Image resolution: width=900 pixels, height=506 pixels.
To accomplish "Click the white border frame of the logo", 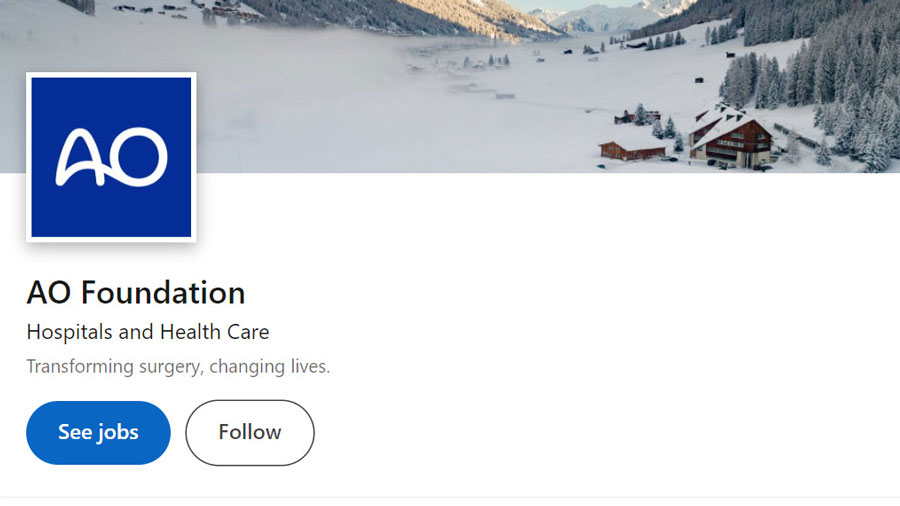I will point(29,157).
